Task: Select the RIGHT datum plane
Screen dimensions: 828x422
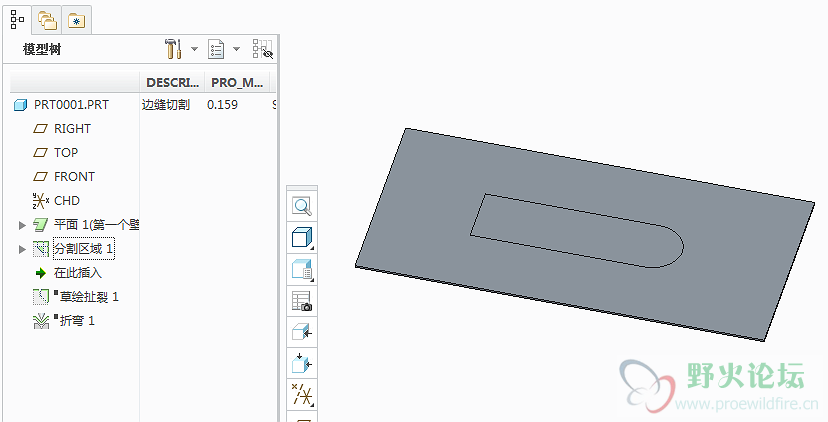Action: click(72, 128)
